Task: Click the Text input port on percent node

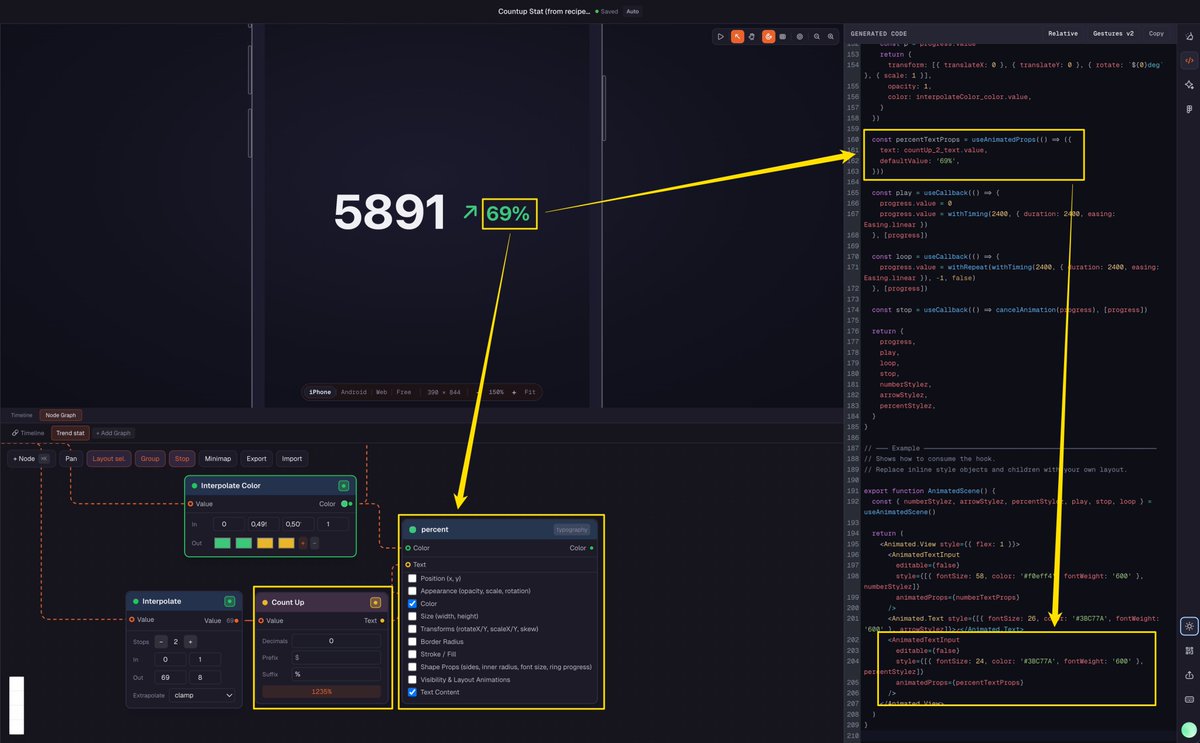Action: [x=408, y=565]
